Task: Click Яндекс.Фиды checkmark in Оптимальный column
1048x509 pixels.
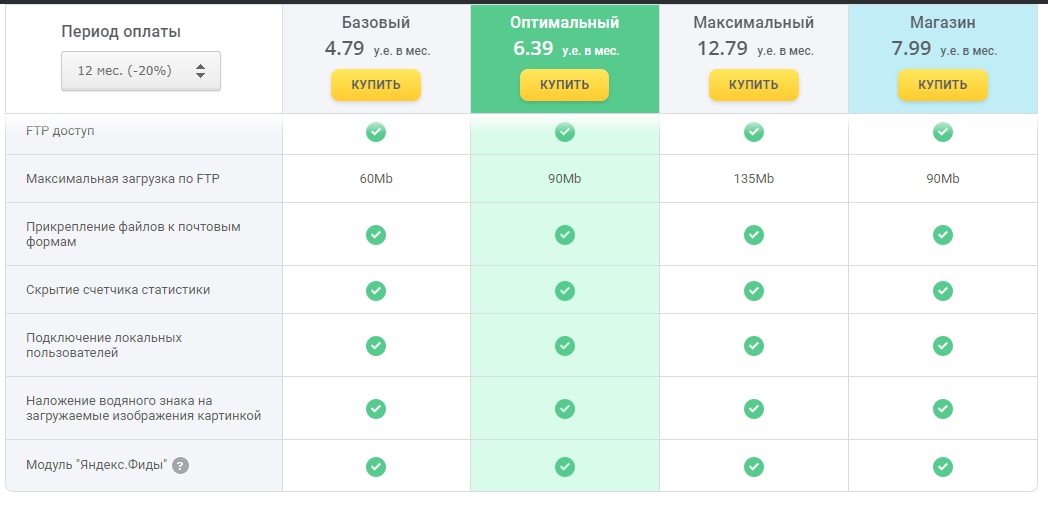Action: [x=565, y=466]
